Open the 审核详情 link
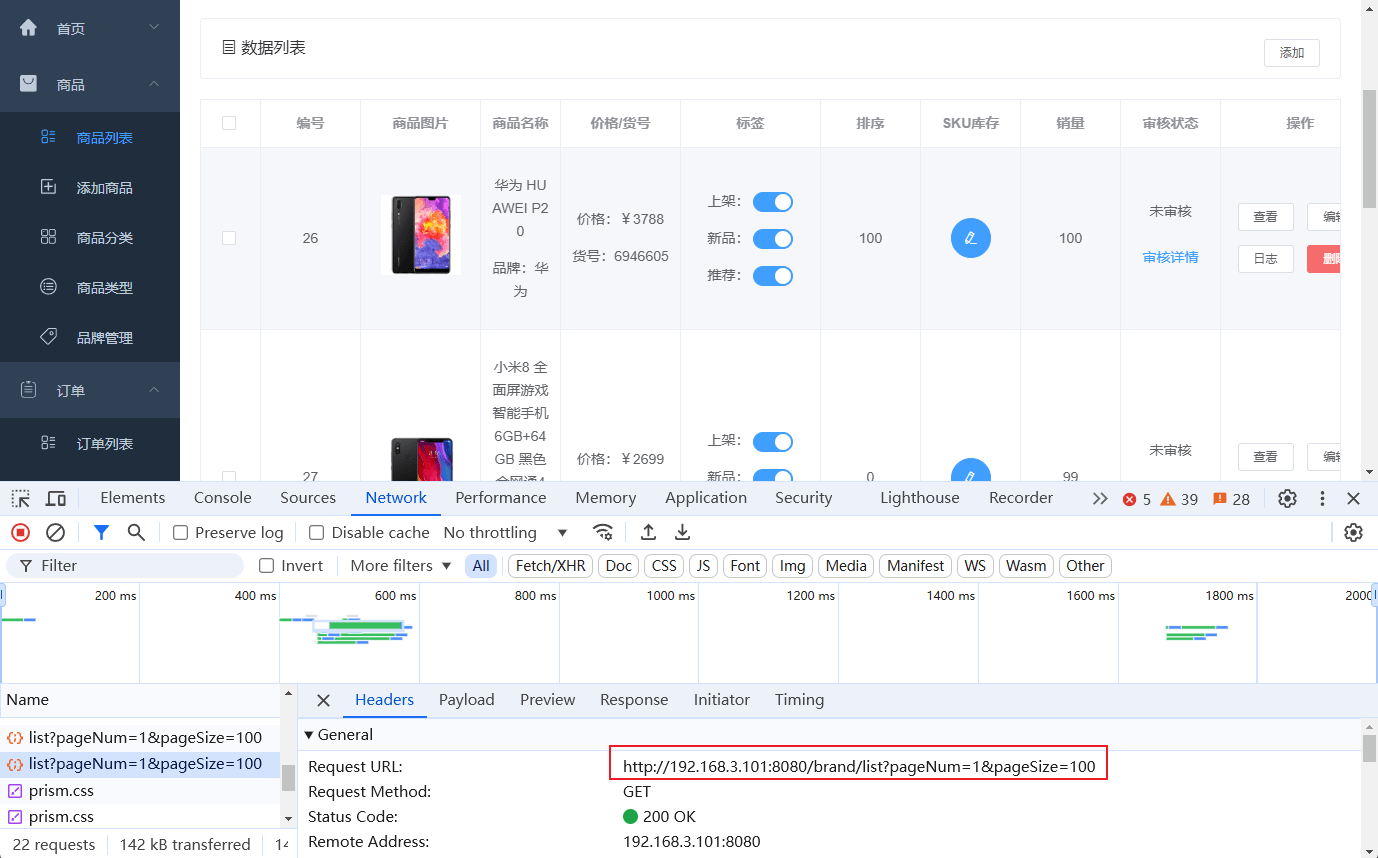 [x=1170, y=257]
